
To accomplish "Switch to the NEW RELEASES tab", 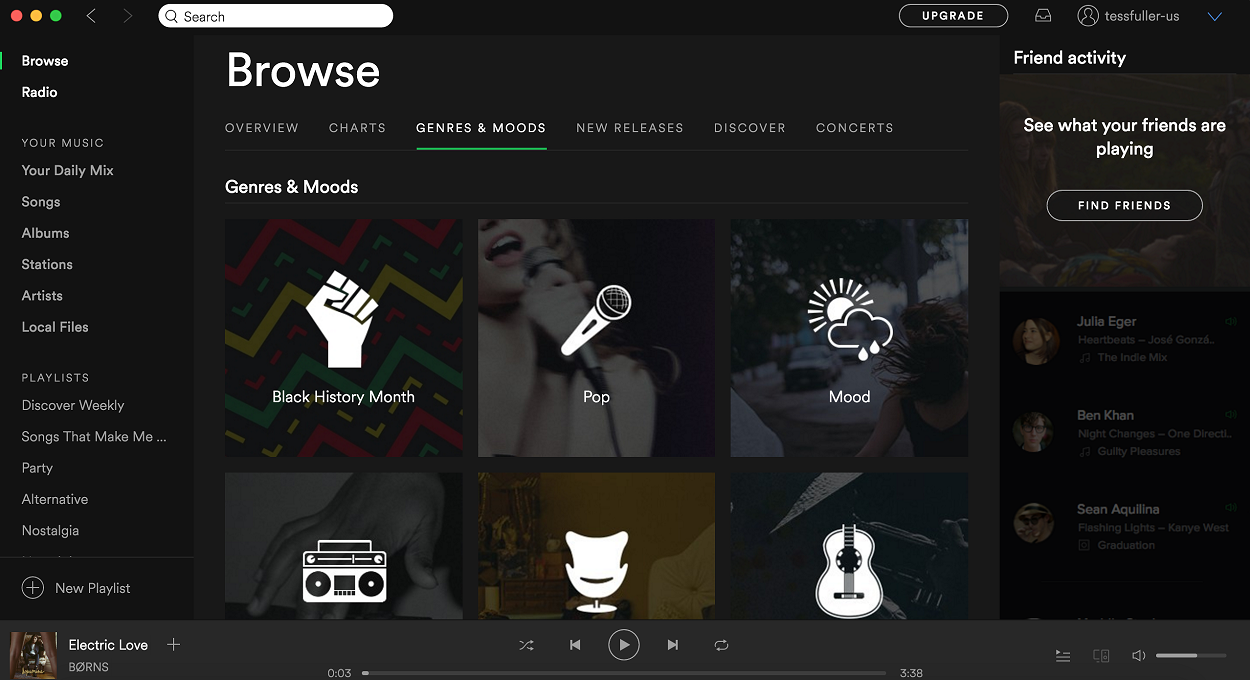I will 630,128.
